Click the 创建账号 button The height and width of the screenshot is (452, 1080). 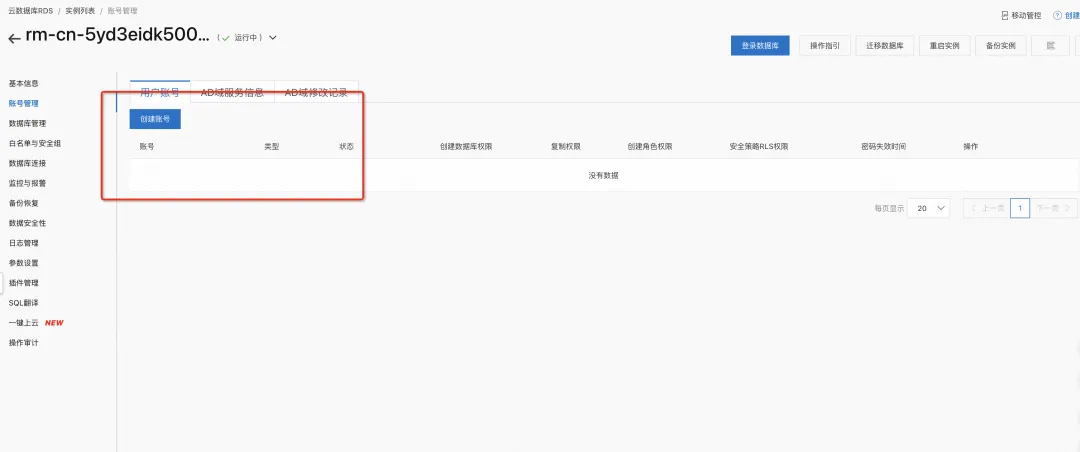tap(155, 119)
